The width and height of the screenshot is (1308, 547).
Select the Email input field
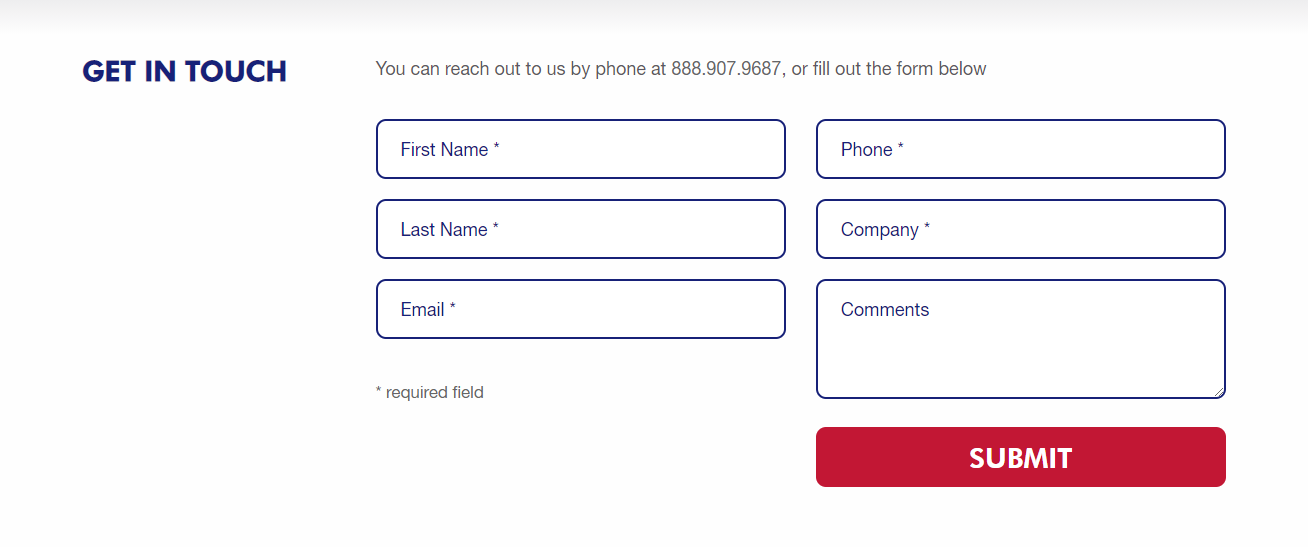point(580,309)
